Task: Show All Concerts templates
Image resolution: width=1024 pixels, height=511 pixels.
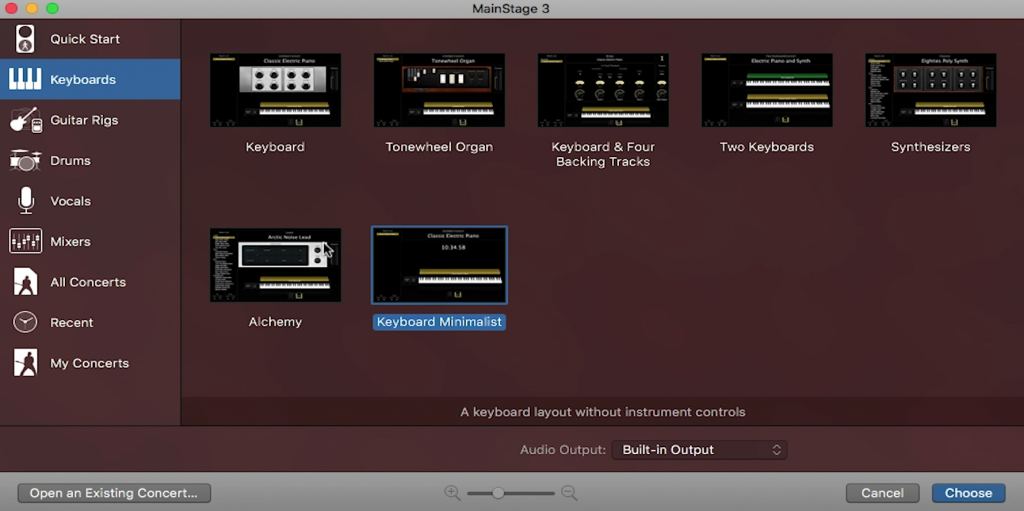Action: tap(88, 282)
